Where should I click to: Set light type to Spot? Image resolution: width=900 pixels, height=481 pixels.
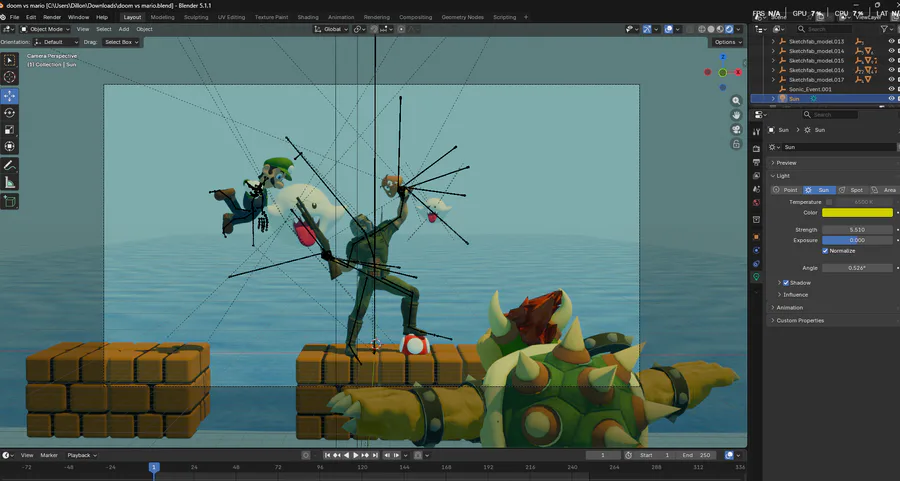(x=851, y=190)
